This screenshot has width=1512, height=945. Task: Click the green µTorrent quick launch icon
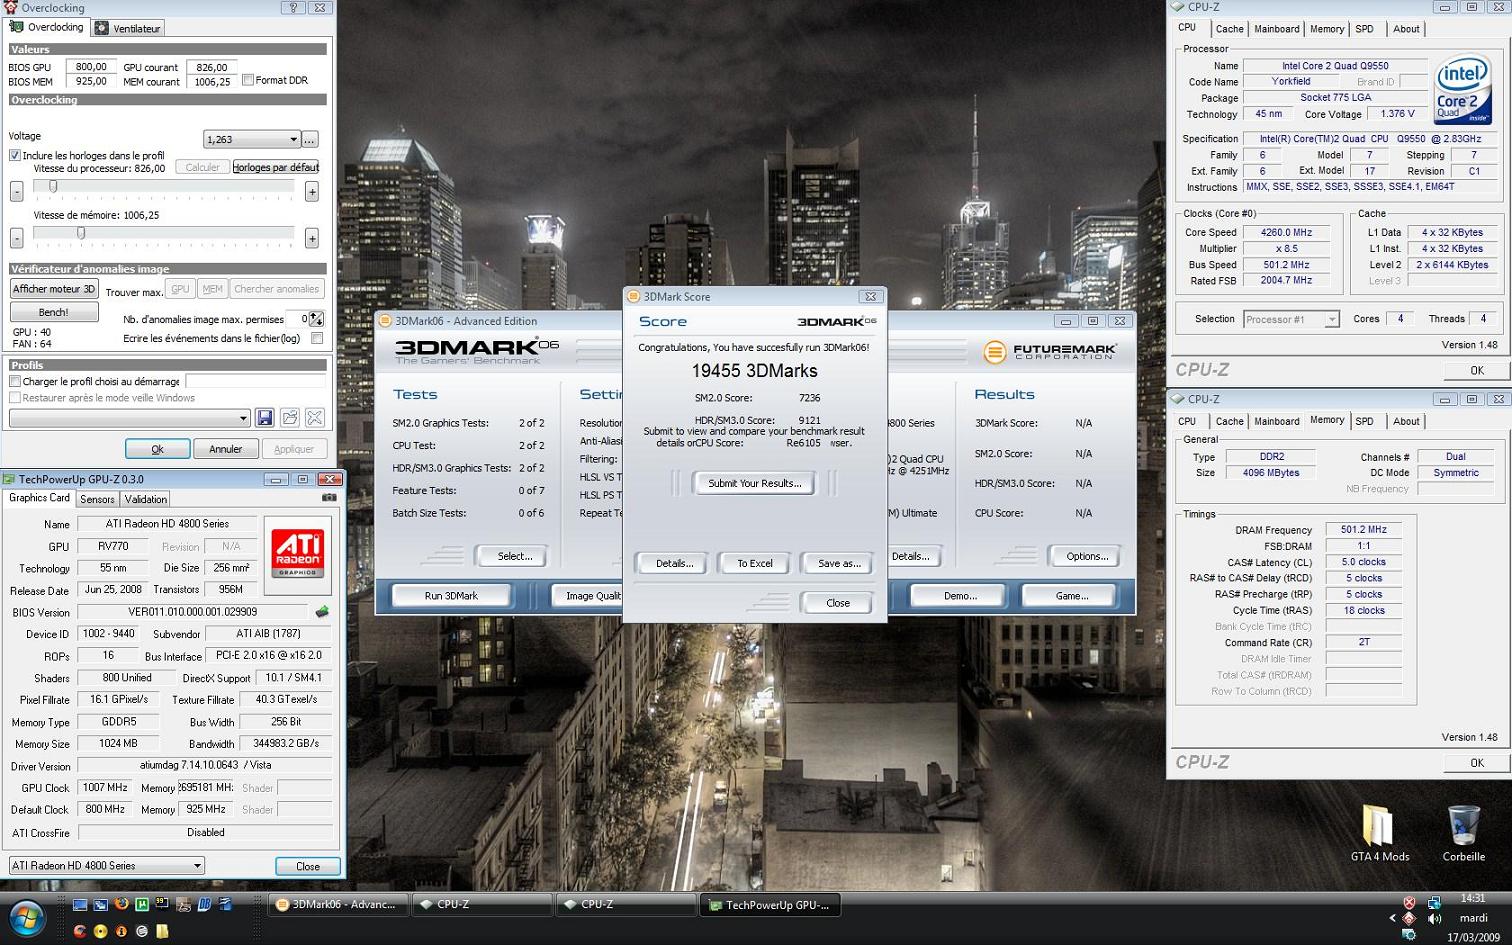point(142,904)
